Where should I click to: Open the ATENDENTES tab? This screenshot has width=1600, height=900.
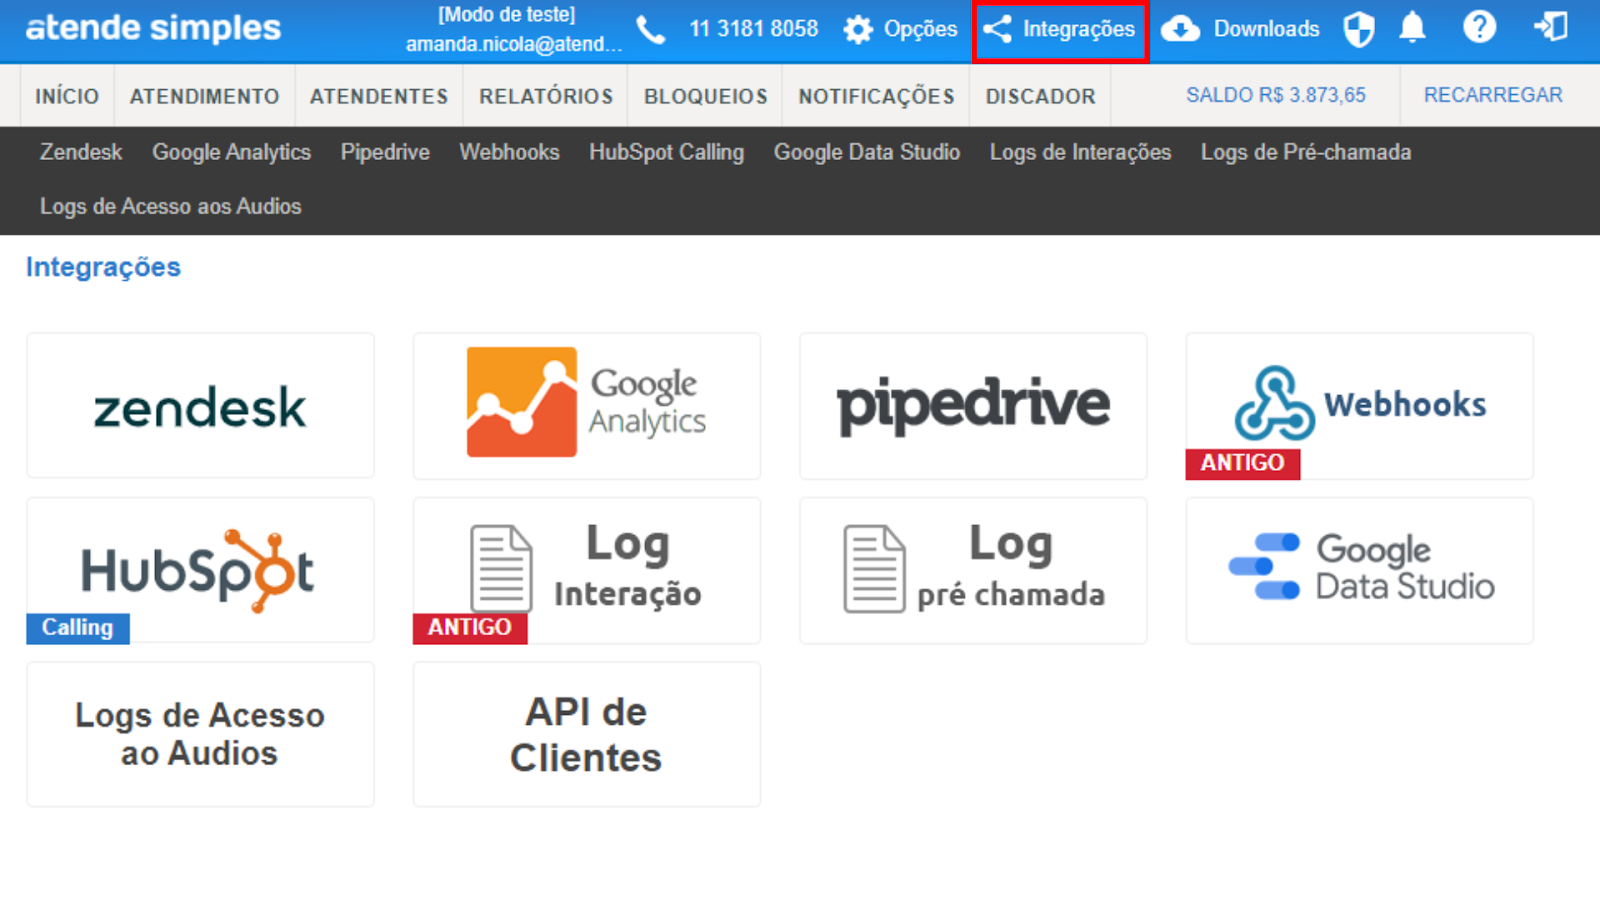pyautogui.click(x=379, y=96)
